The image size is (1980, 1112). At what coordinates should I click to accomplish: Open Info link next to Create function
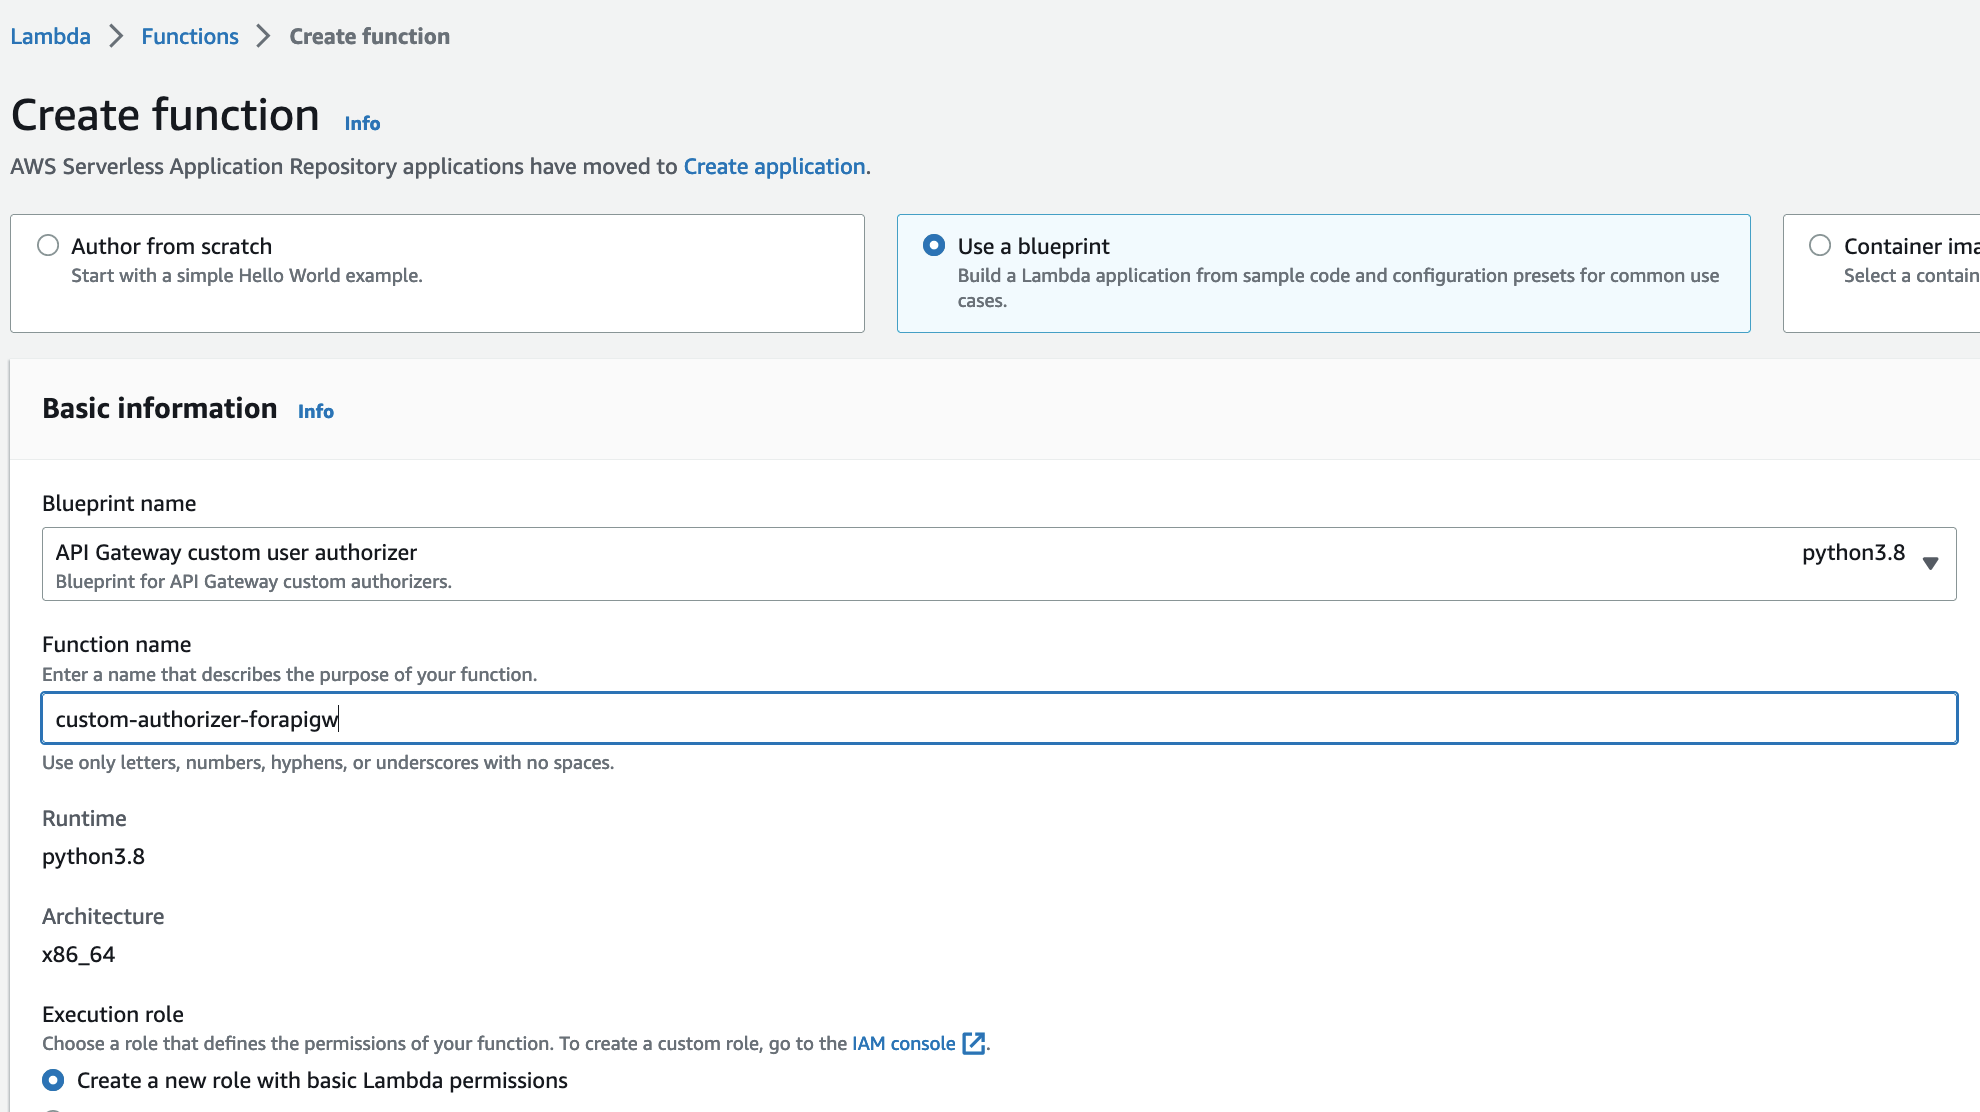coord(362,123)
